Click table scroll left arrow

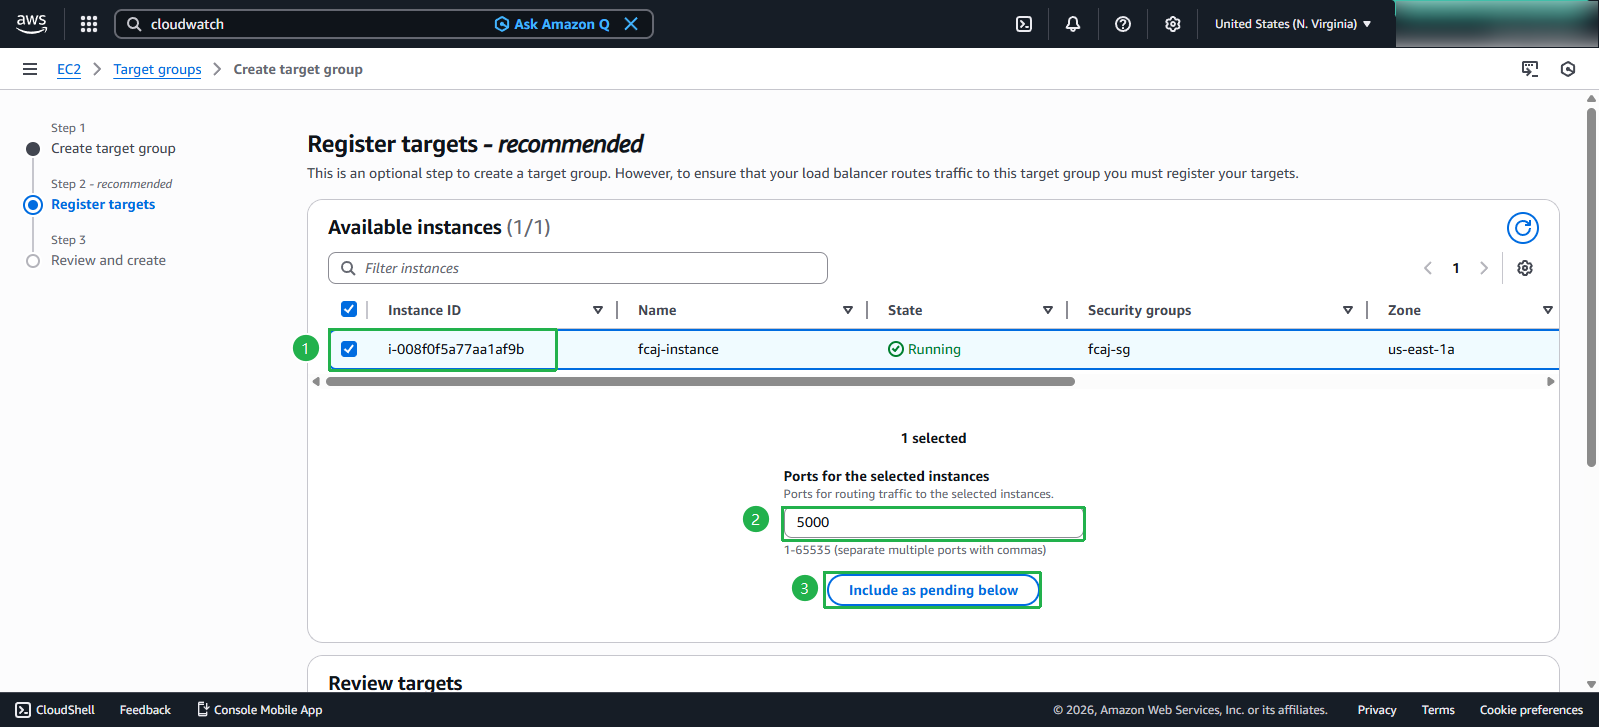pos(316,381)
